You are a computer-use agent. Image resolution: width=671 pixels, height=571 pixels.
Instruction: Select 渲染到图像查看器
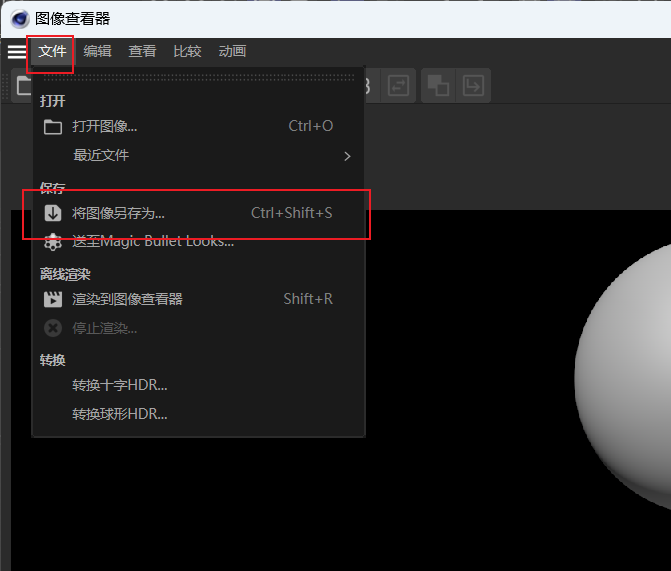point(199,299)
